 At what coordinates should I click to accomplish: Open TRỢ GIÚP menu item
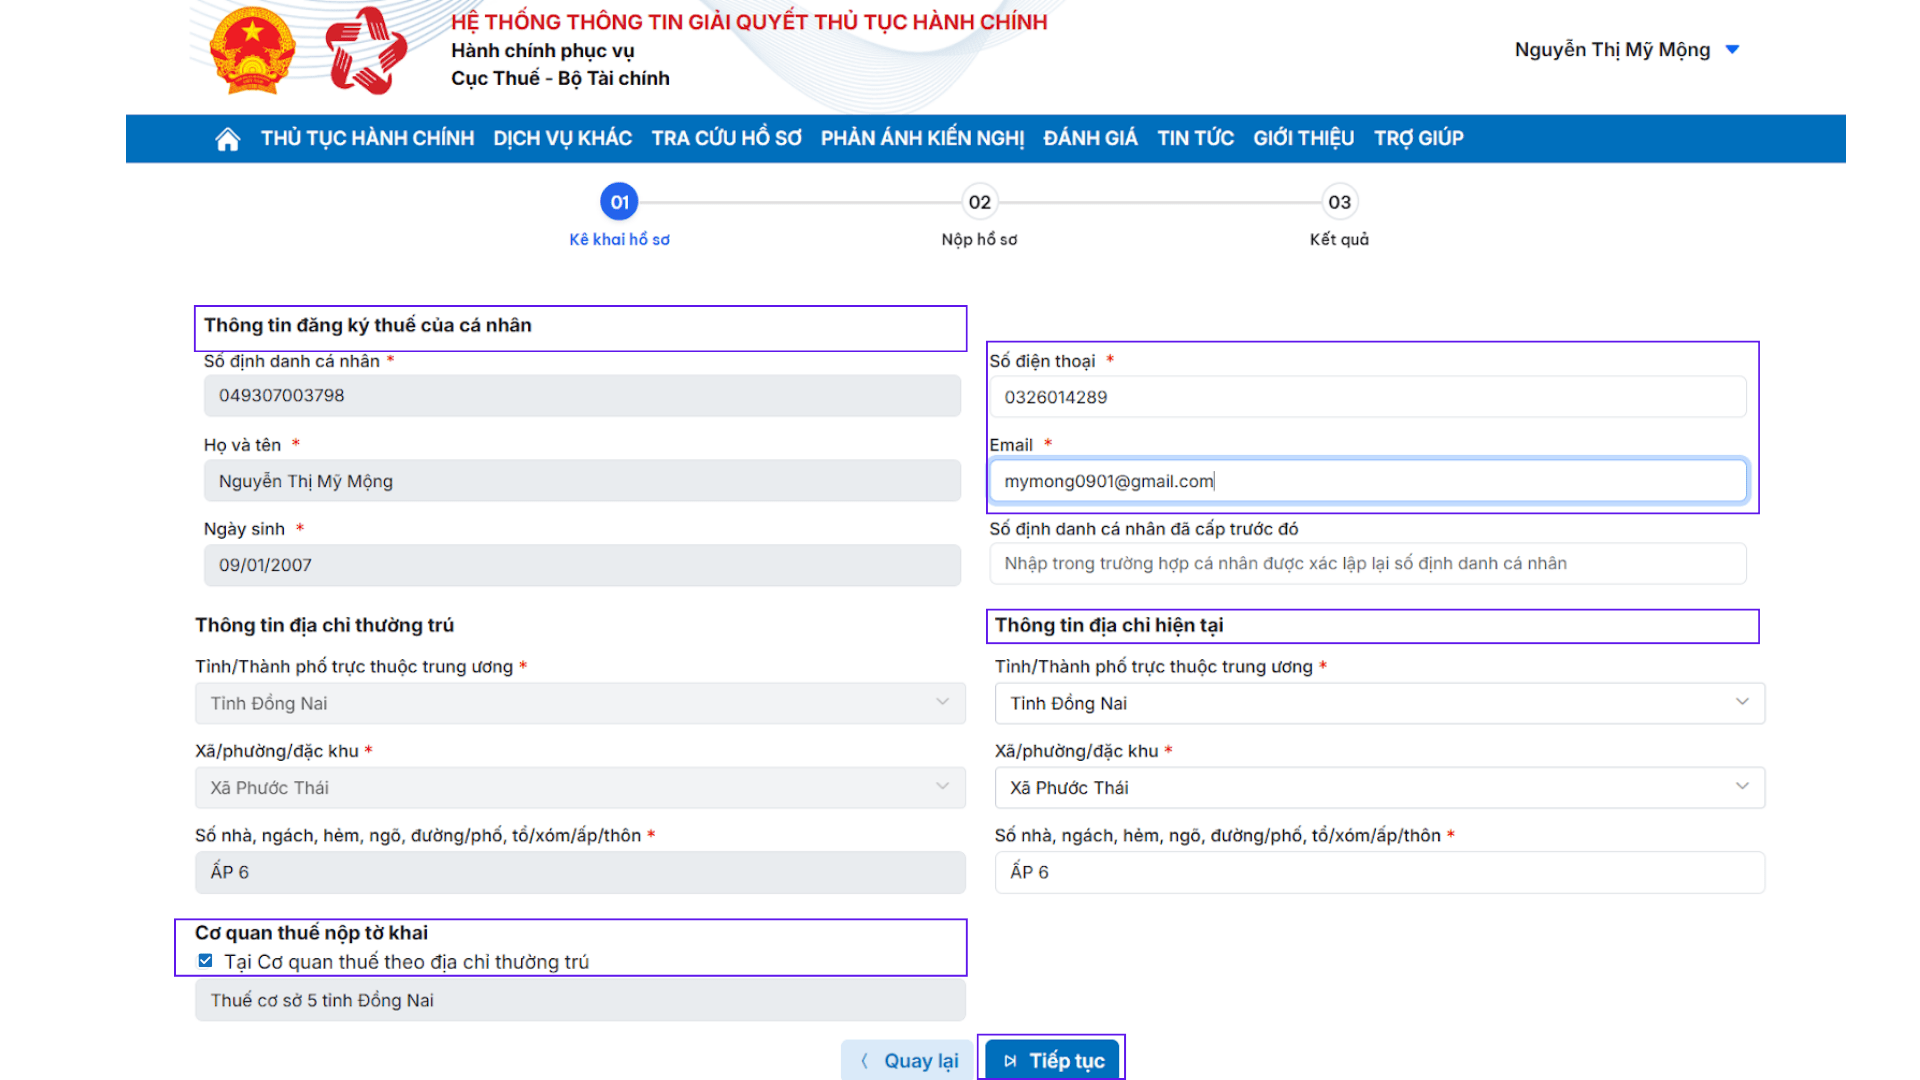coord(1418,139)
